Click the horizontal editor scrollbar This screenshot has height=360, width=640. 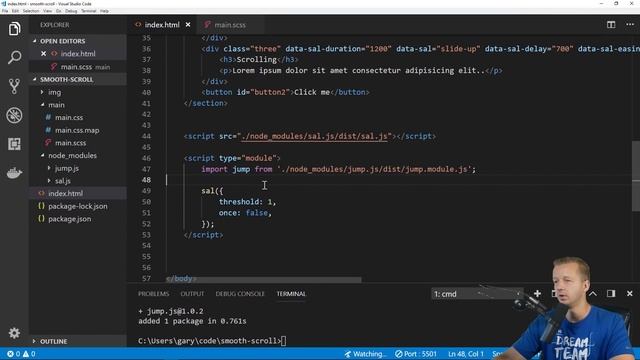tap(264, 280)
